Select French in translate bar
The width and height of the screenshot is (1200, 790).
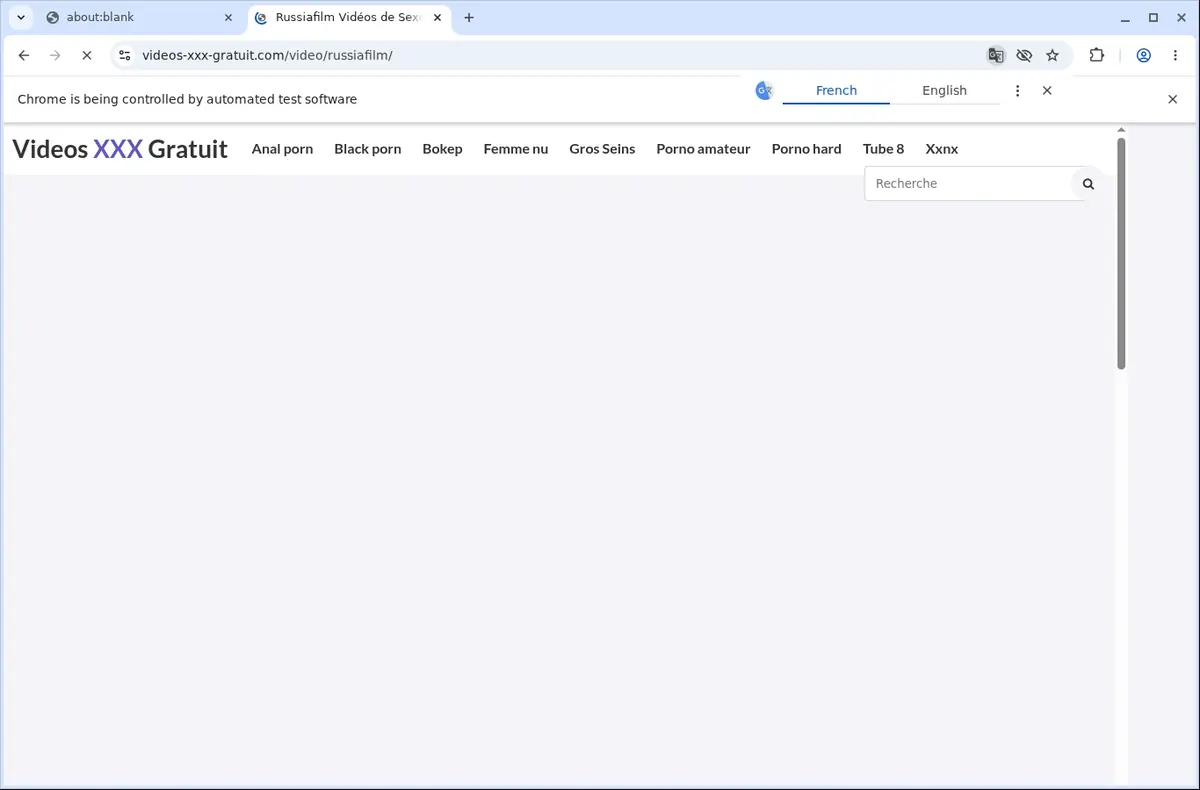point(836,91)
